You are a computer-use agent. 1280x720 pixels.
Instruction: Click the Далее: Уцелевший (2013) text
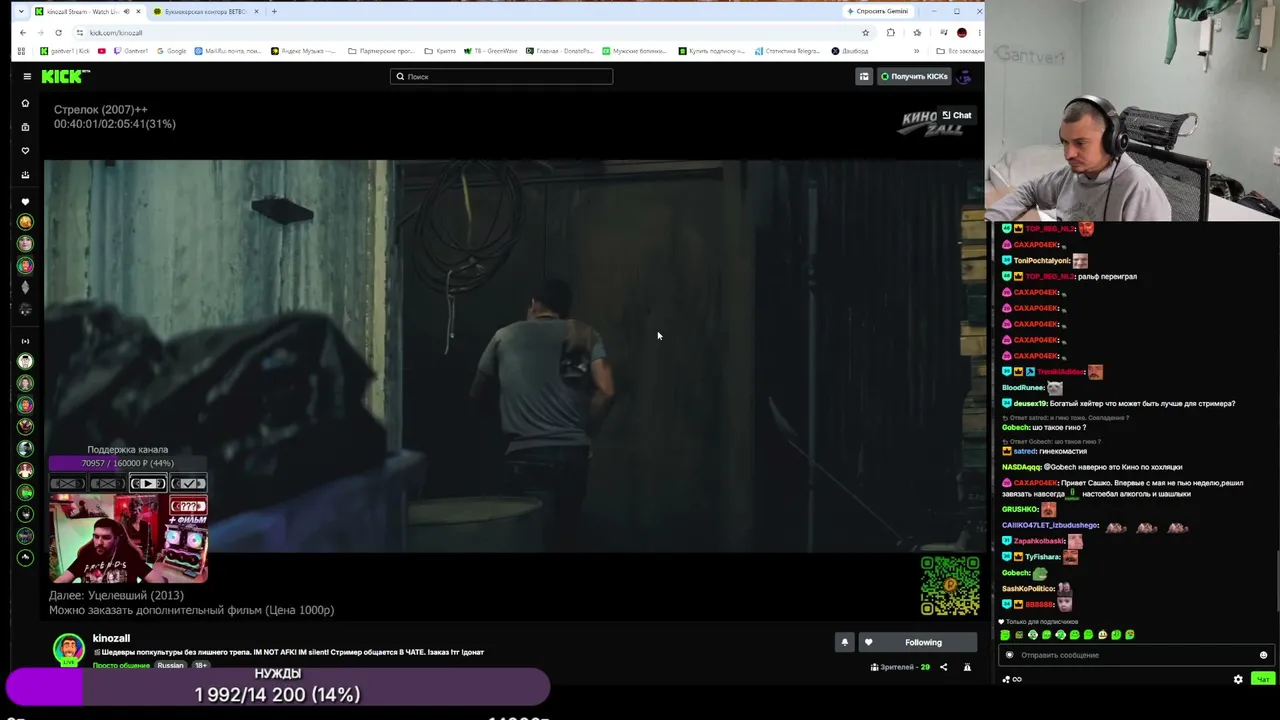tap(116, 595)
